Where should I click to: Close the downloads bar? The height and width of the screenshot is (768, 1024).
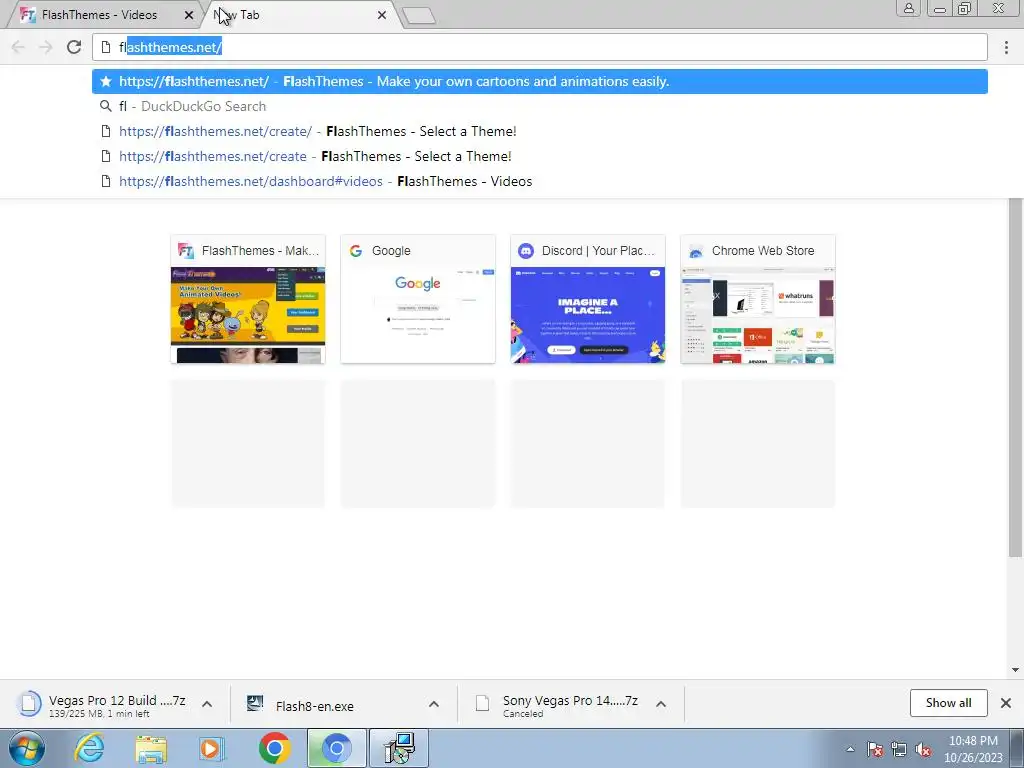click(1006, 703)
